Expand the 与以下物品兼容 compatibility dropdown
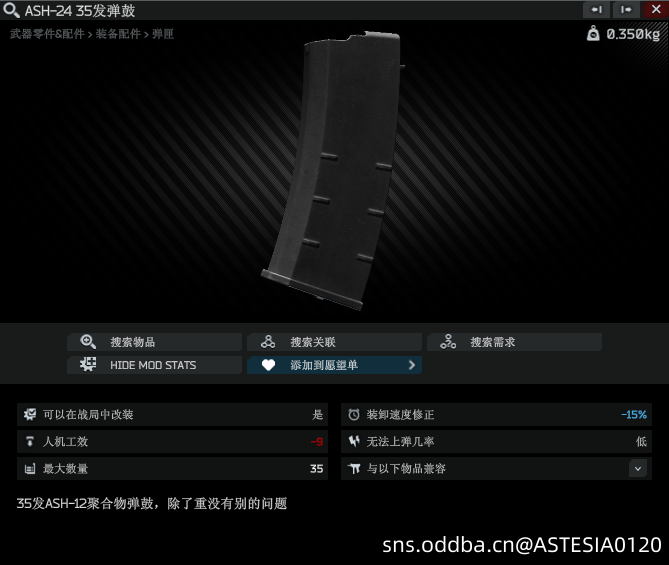The width and height of the screenshot is (669, 565). point(638,469)
